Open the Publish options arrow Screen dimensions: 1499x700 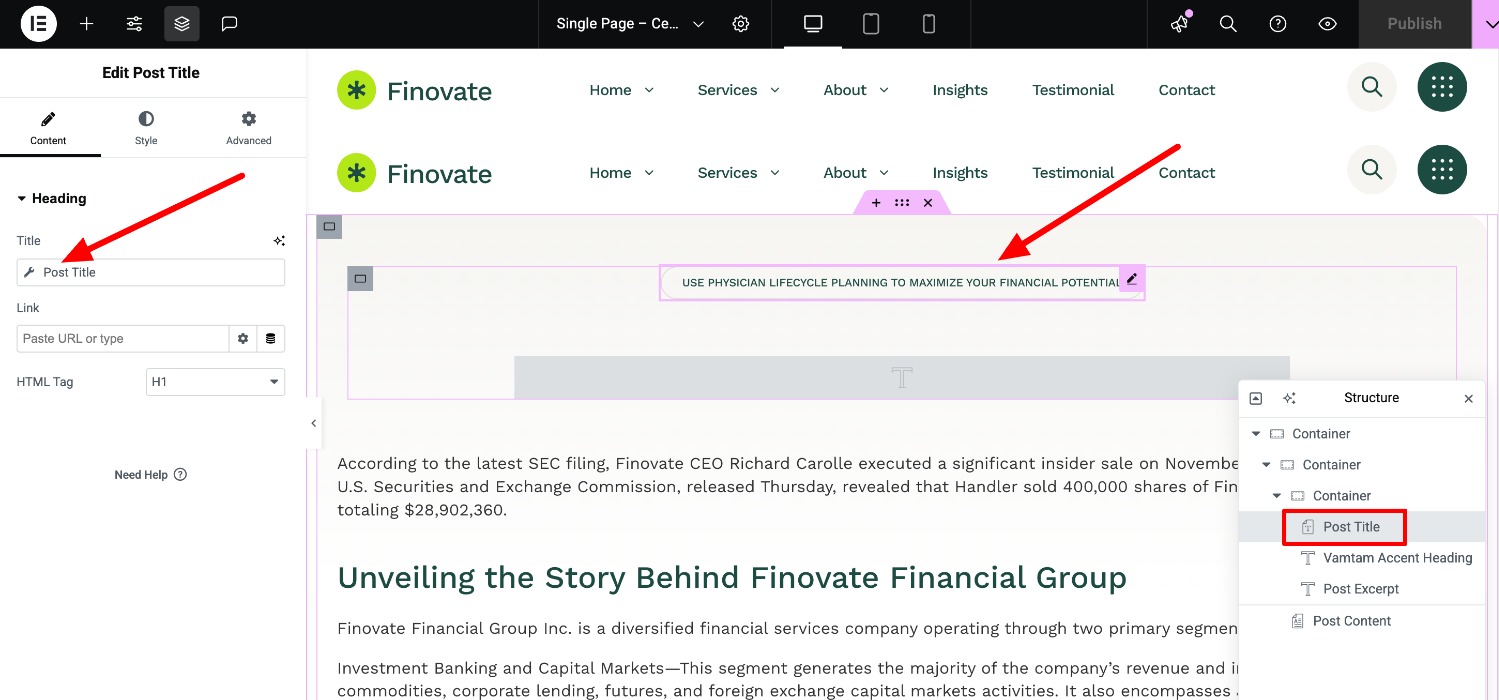click(1485, 24)
